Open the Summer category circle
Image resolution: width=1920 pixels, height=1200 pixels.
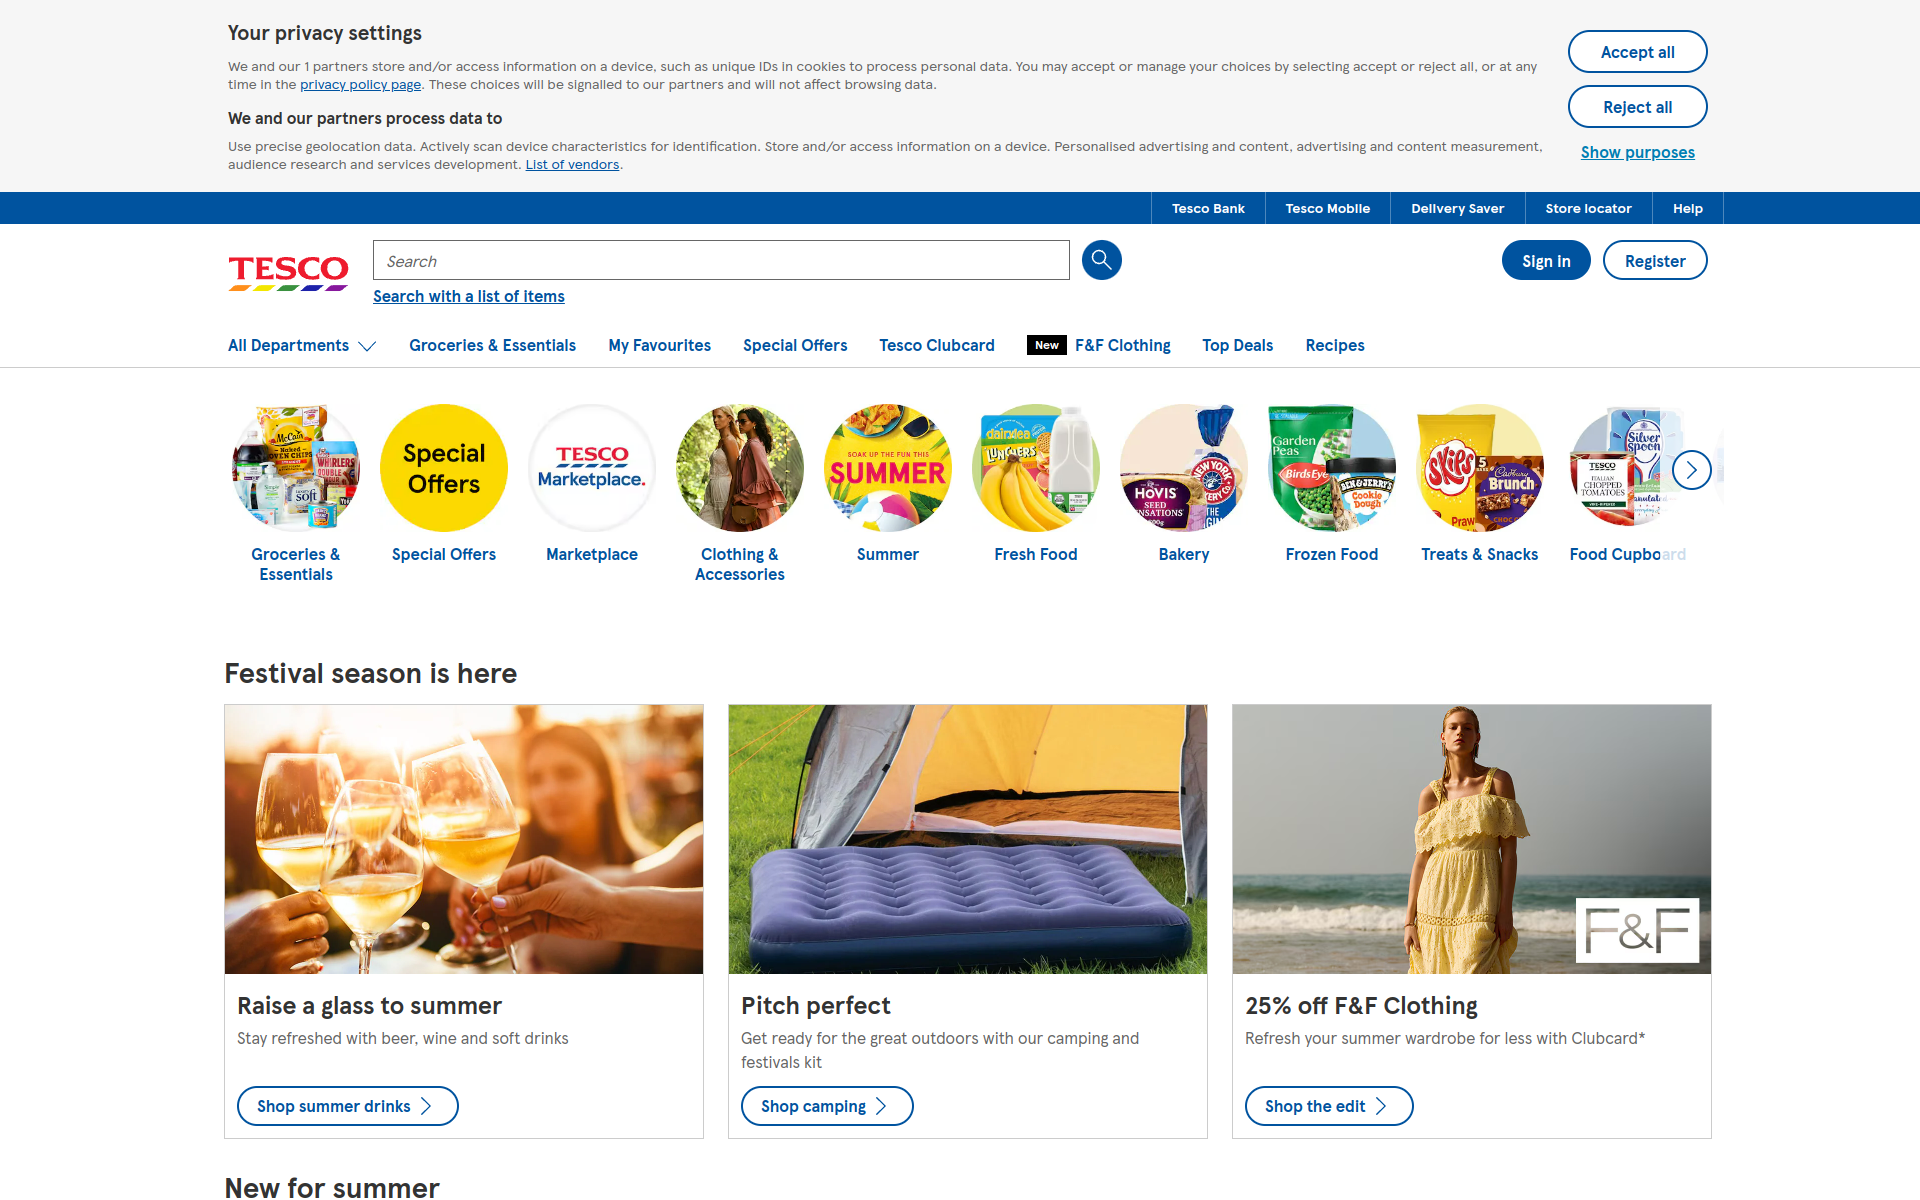tap(888, 468)
